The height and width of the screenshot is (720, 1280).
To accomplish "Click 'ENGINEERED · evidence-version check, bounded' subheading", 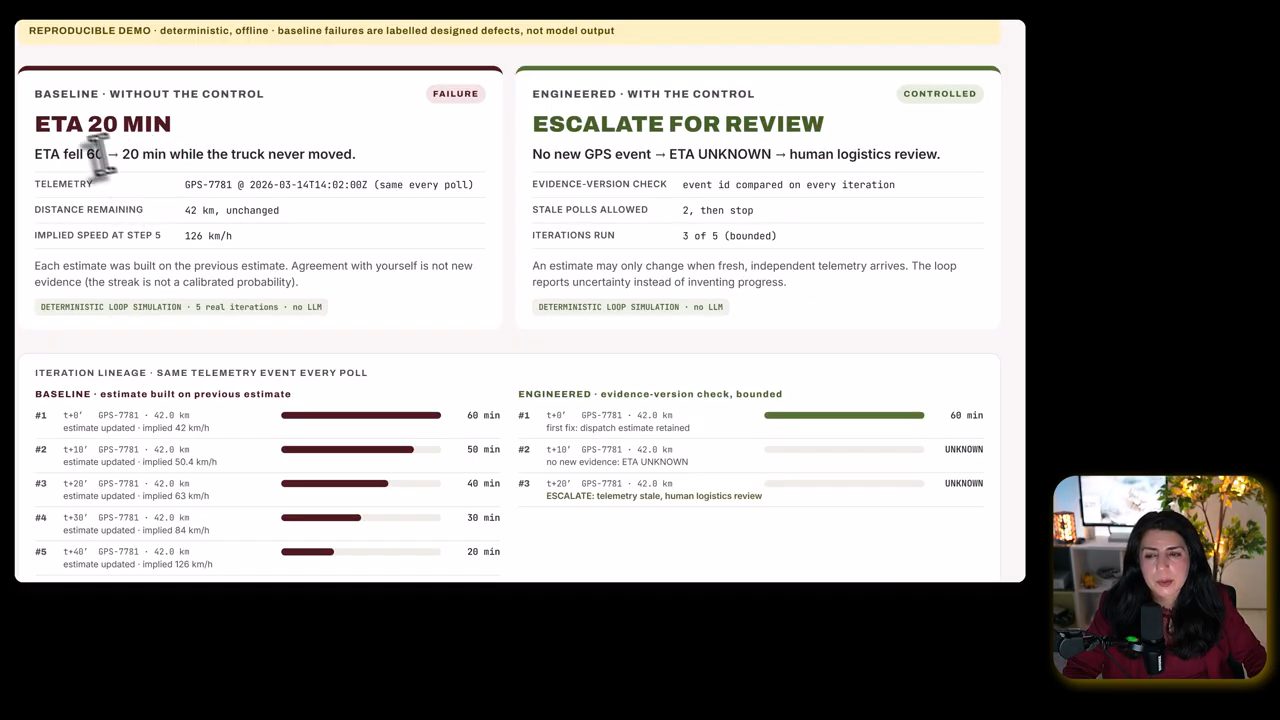I will pyautogui.click(x=650, y=394).
